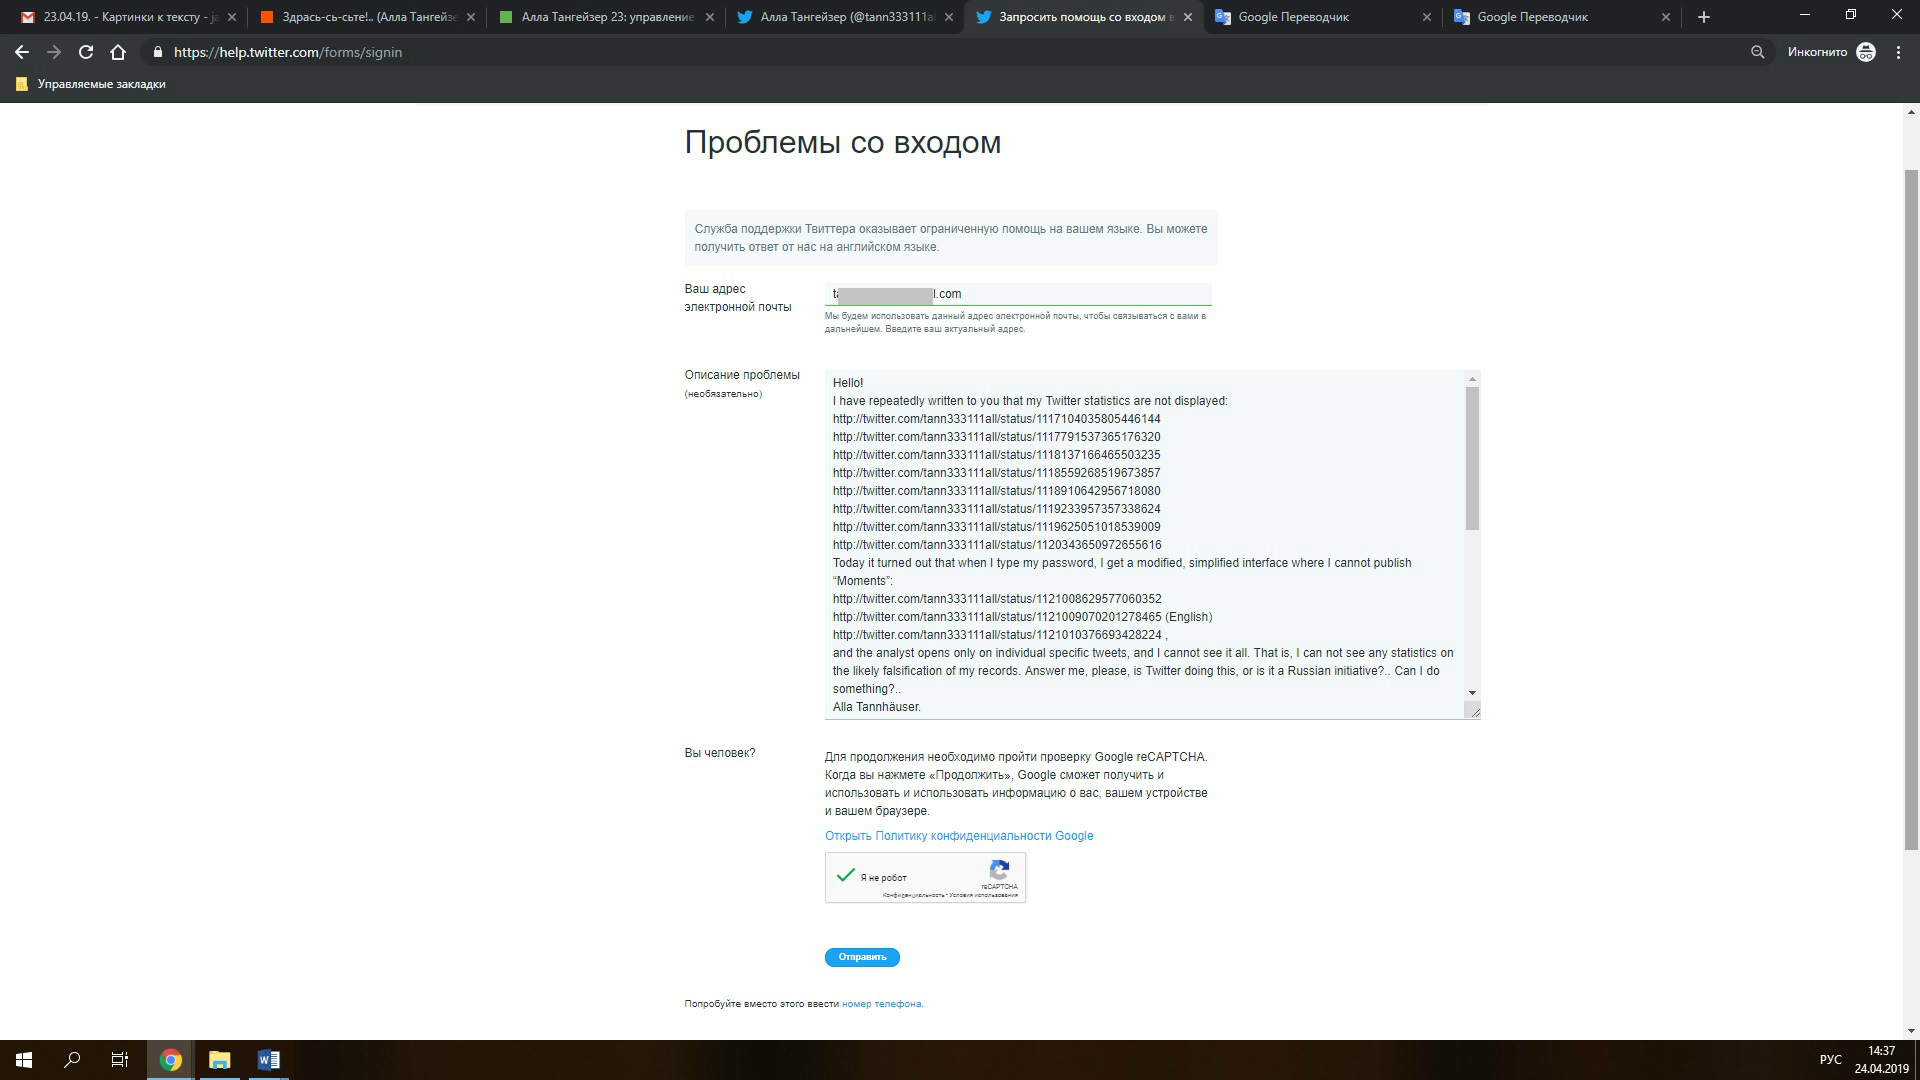Click into the problem description textarea
Viewport: 1920px width, 1080px height.
pyautogui.click(x=1145, y=544)
